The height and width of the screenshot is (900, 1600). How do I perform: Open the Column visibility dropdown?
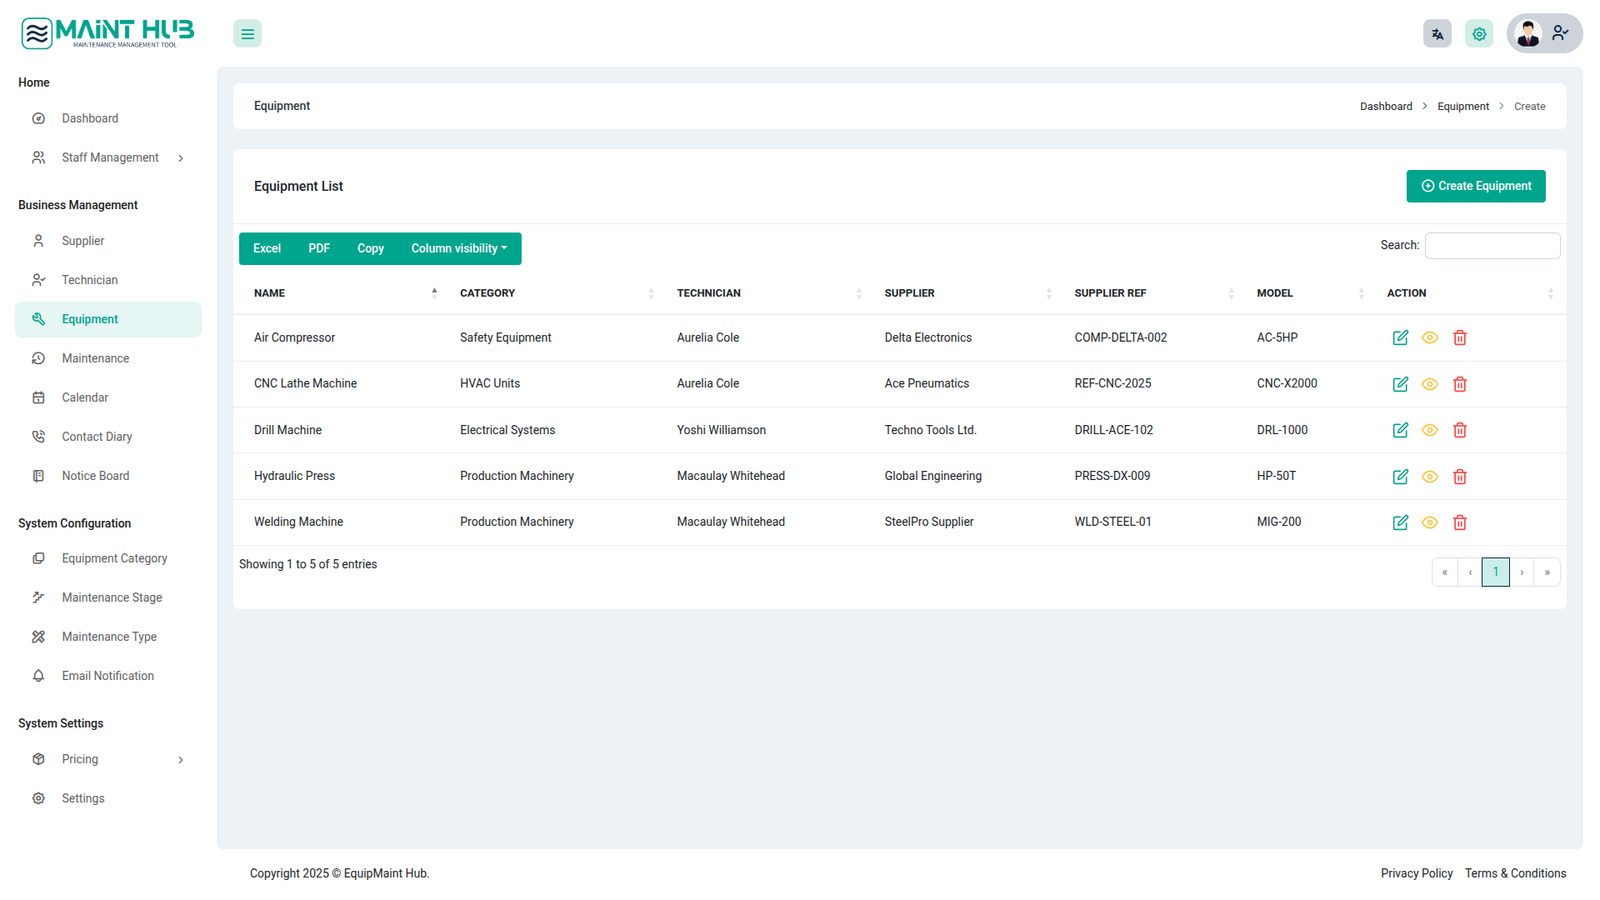(x=458, y=249)
